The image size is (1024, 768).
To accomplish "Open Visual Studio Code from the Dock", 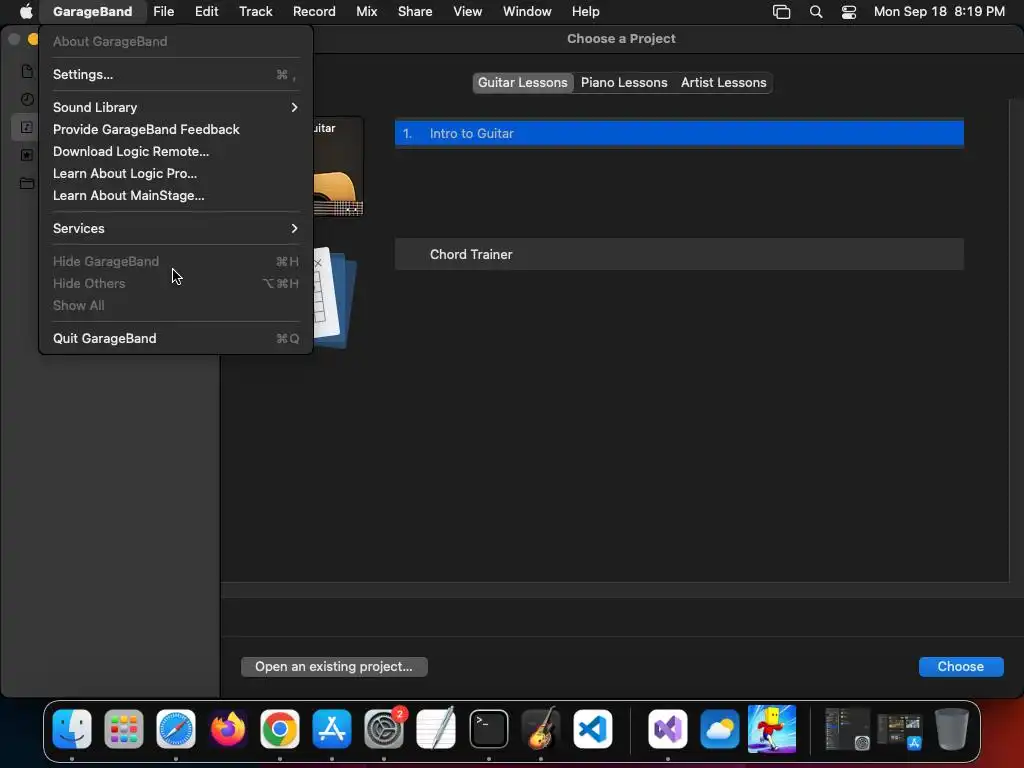I will [593, 728].
